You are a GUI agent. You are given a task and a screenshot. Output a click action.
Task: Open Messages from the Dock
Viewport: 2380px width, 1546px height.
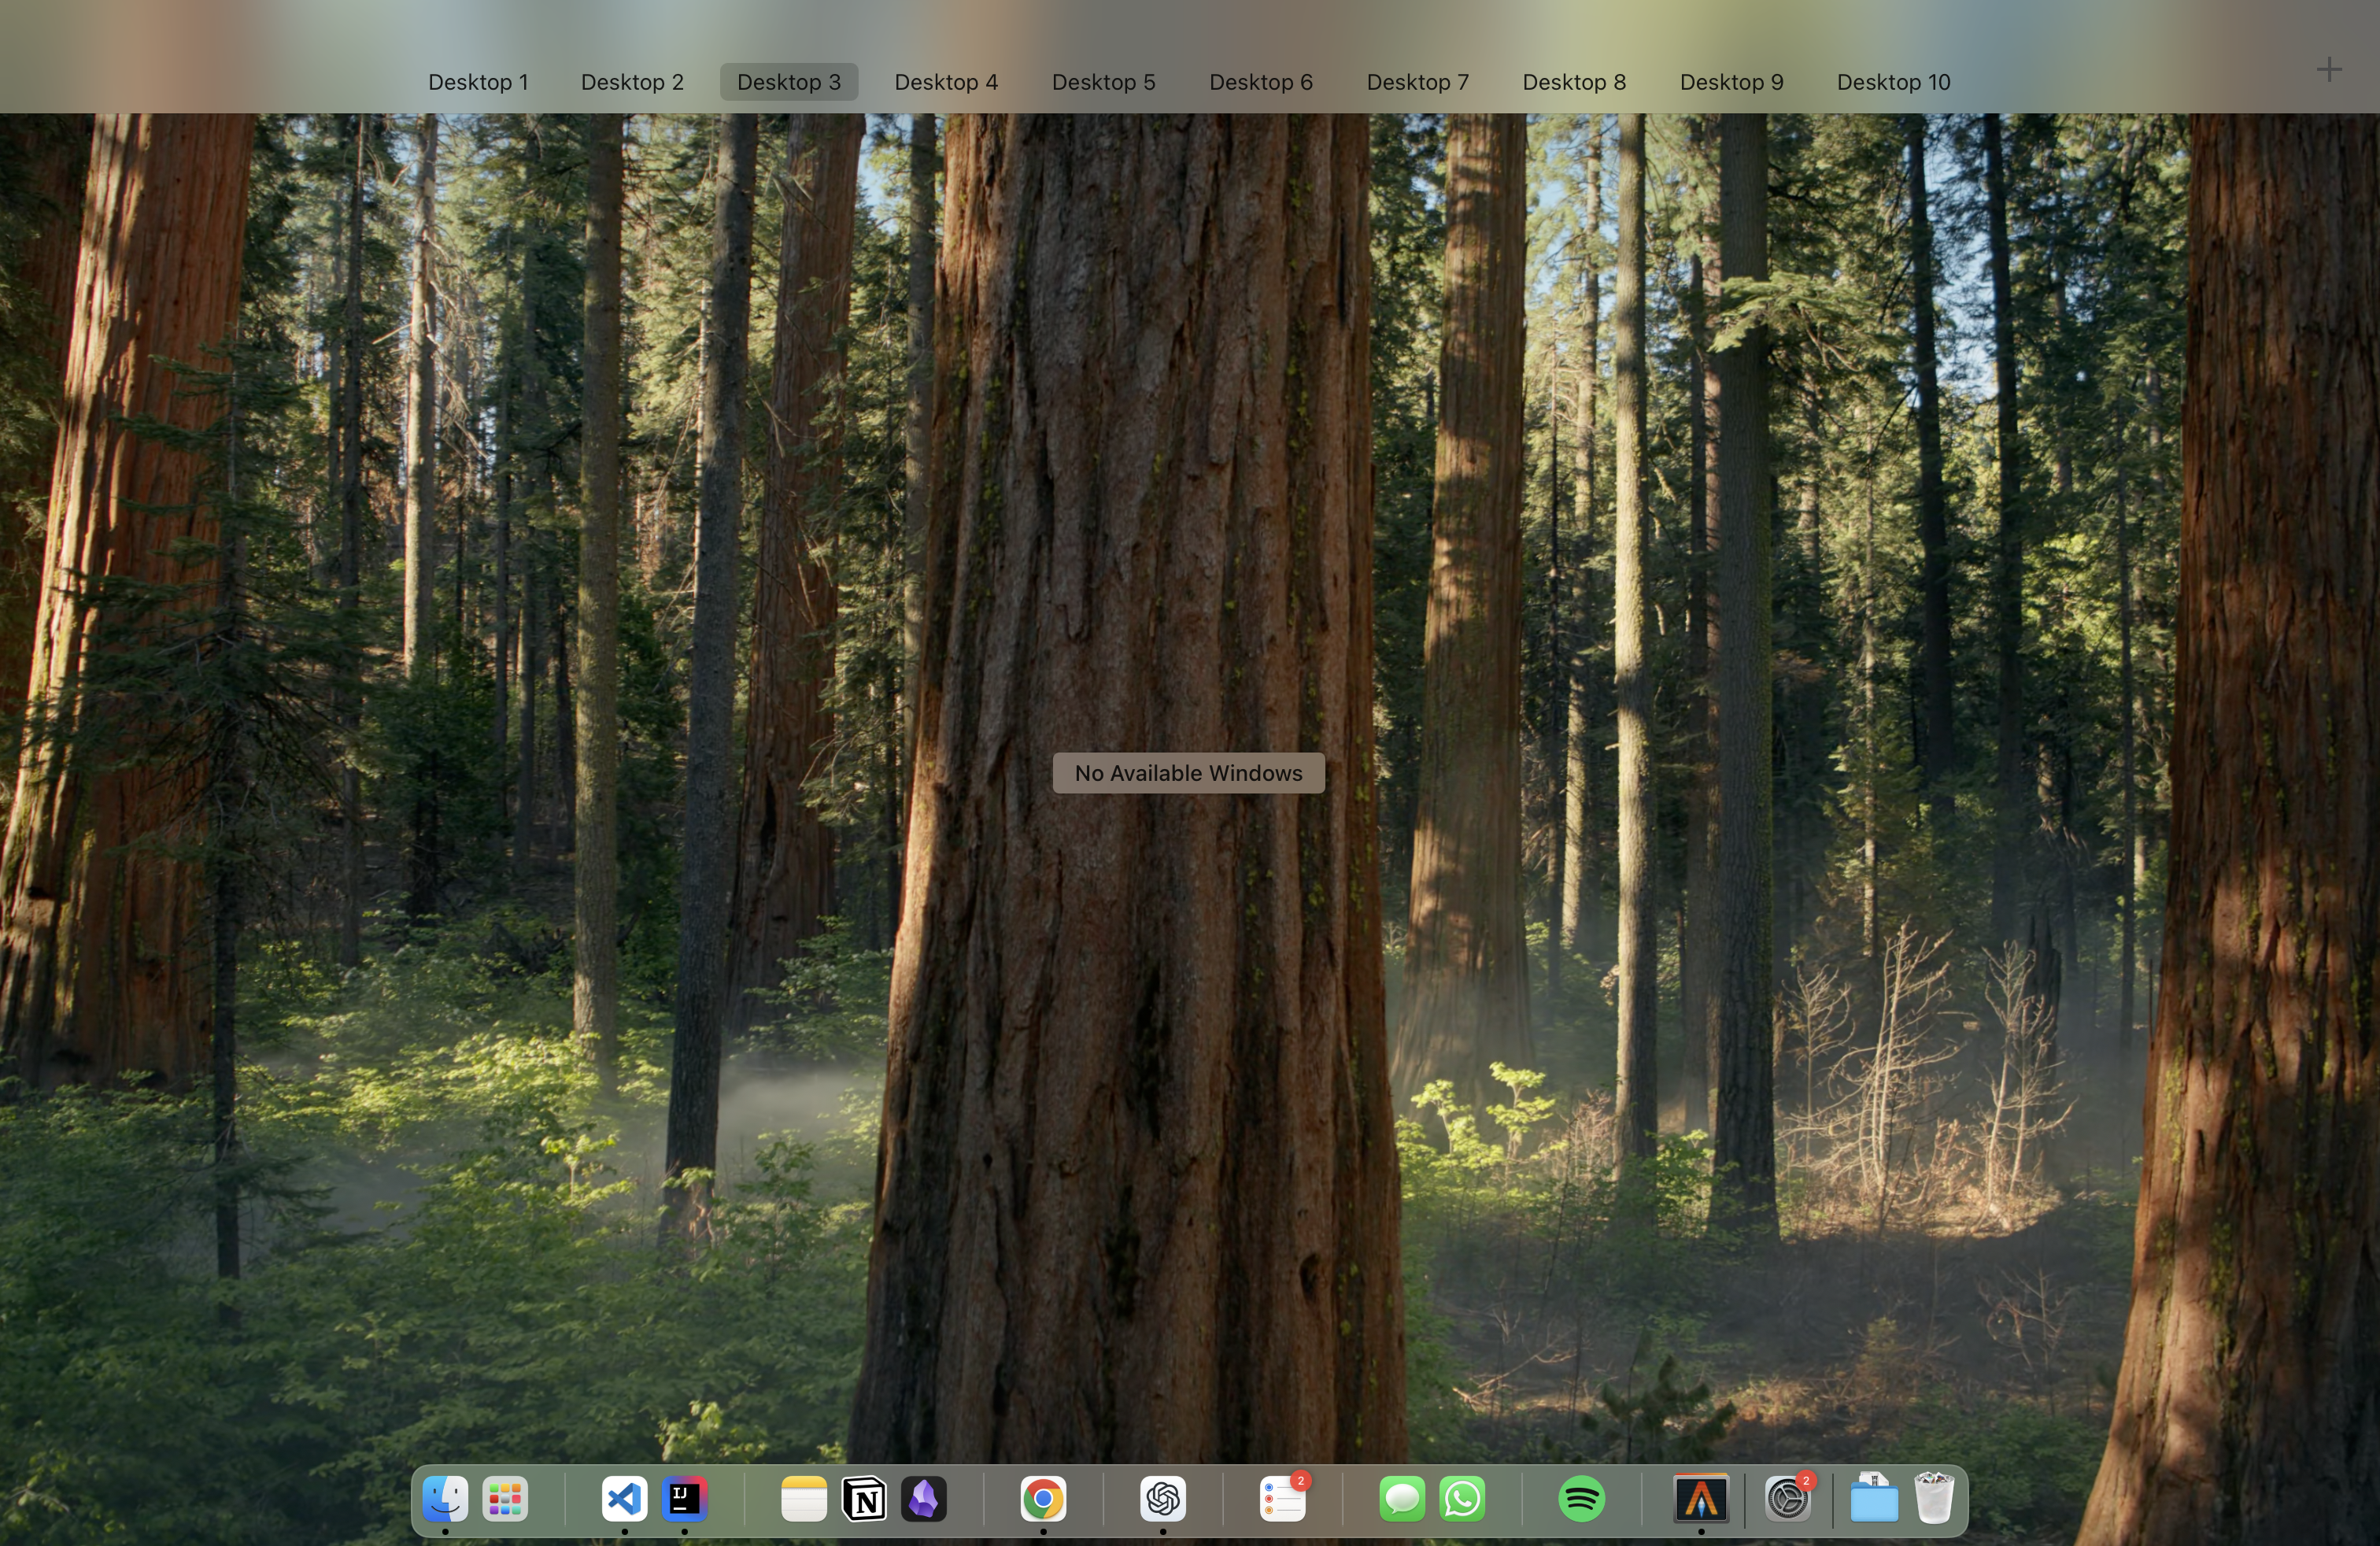(x=1402, y=1499)
